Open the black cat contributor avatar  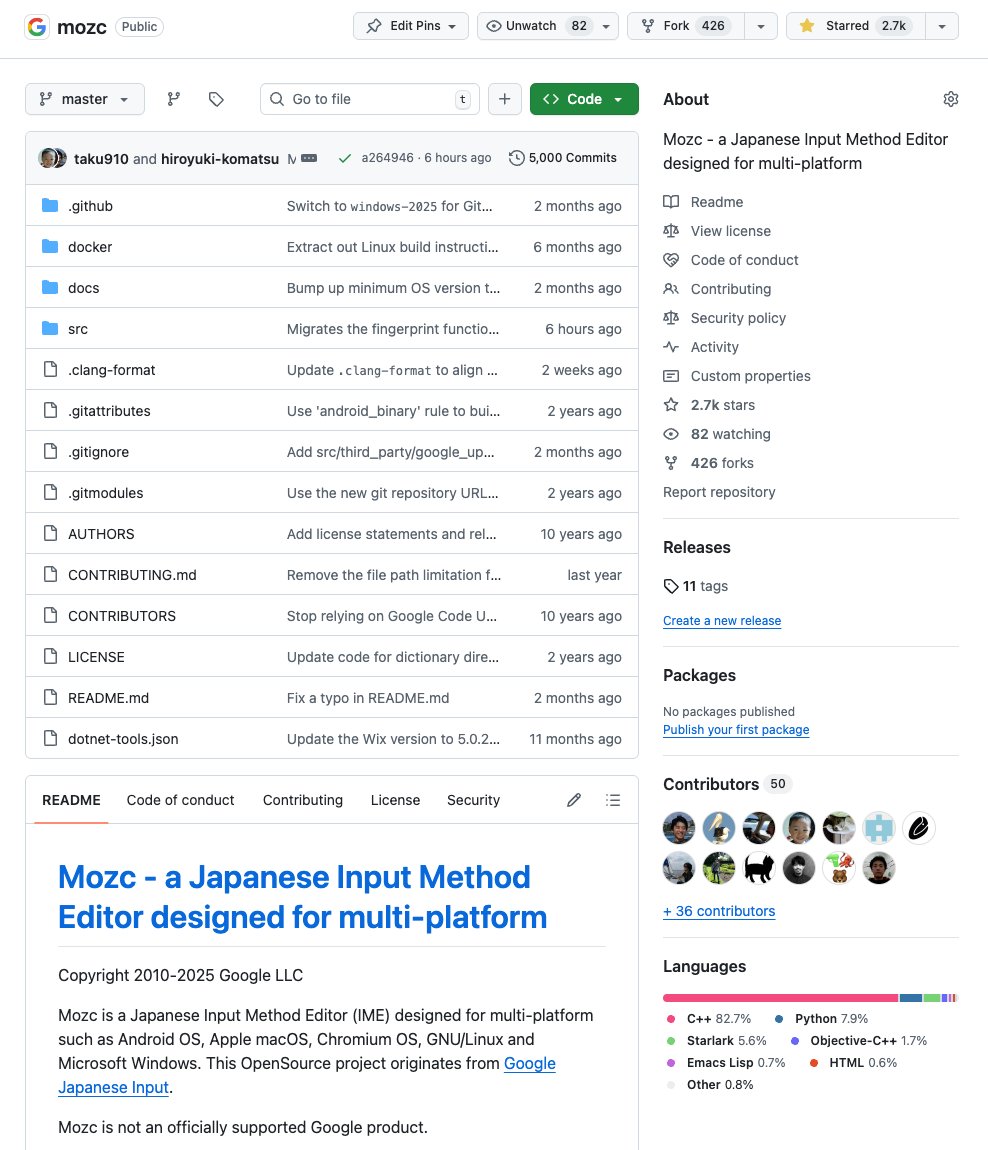point(758,868)
